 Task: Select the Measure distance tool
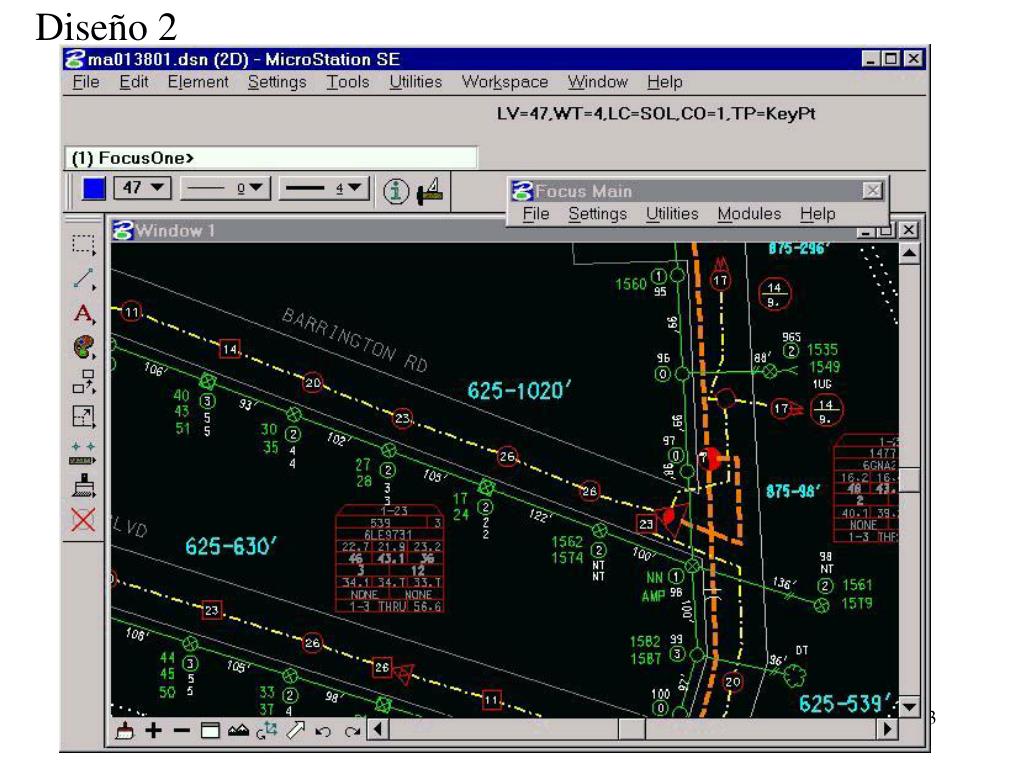(x=83, y=452)
